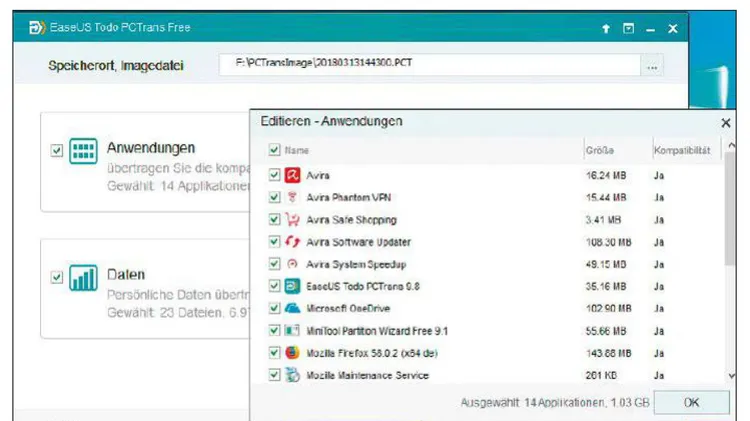Screen dimensions: 750x421
Task: Click the Avira System Speedup icon
Action: [x=292, y=264]
